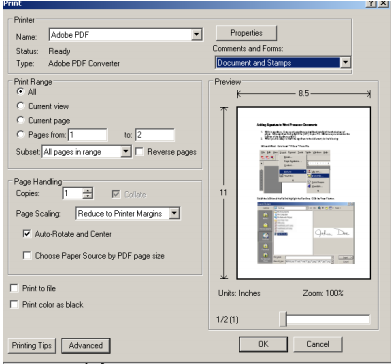Click the preview page slider handle
This screenshot has width=391, height=364.
pyautogui.click(x=283, y=319)
